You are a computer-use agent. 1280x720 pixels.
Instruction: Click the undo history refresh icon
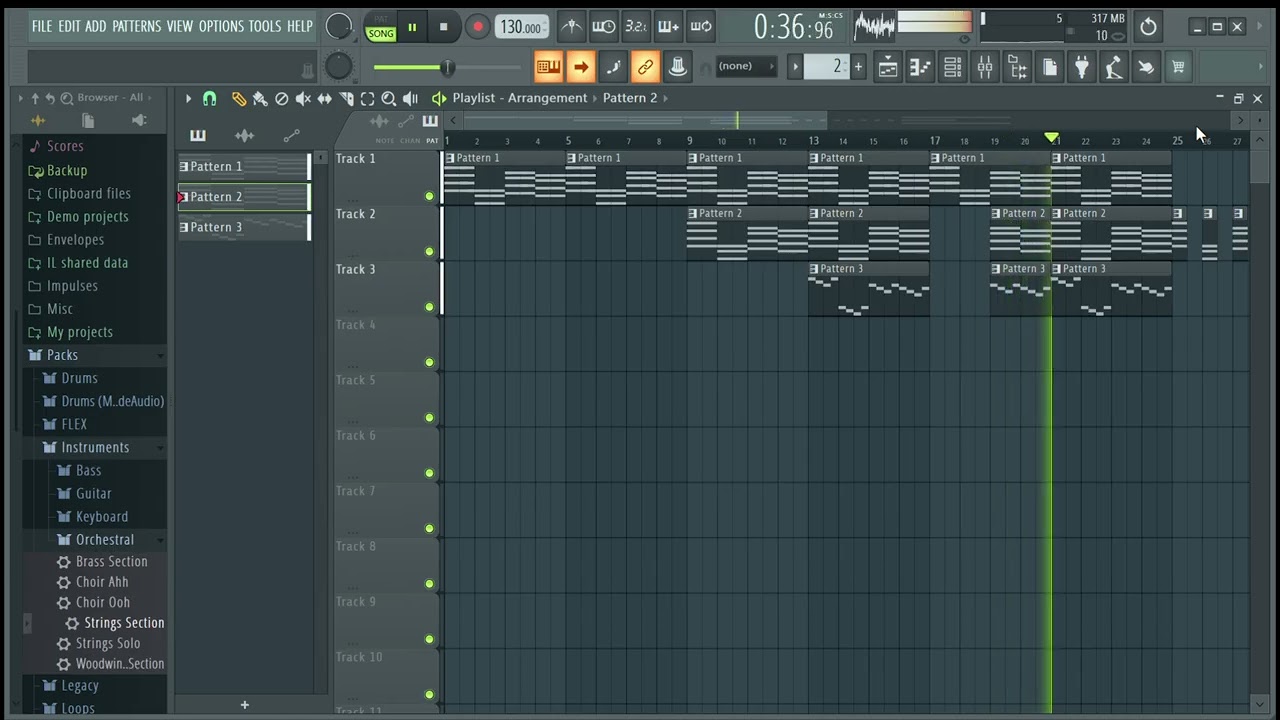(1148, 27)
